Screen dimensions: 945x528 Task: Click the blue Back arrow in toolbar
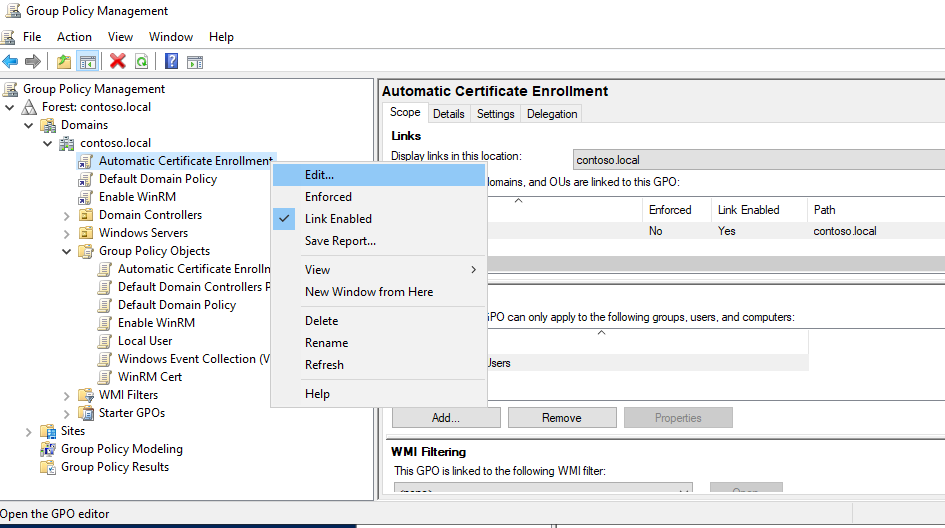tap(10, 62)
